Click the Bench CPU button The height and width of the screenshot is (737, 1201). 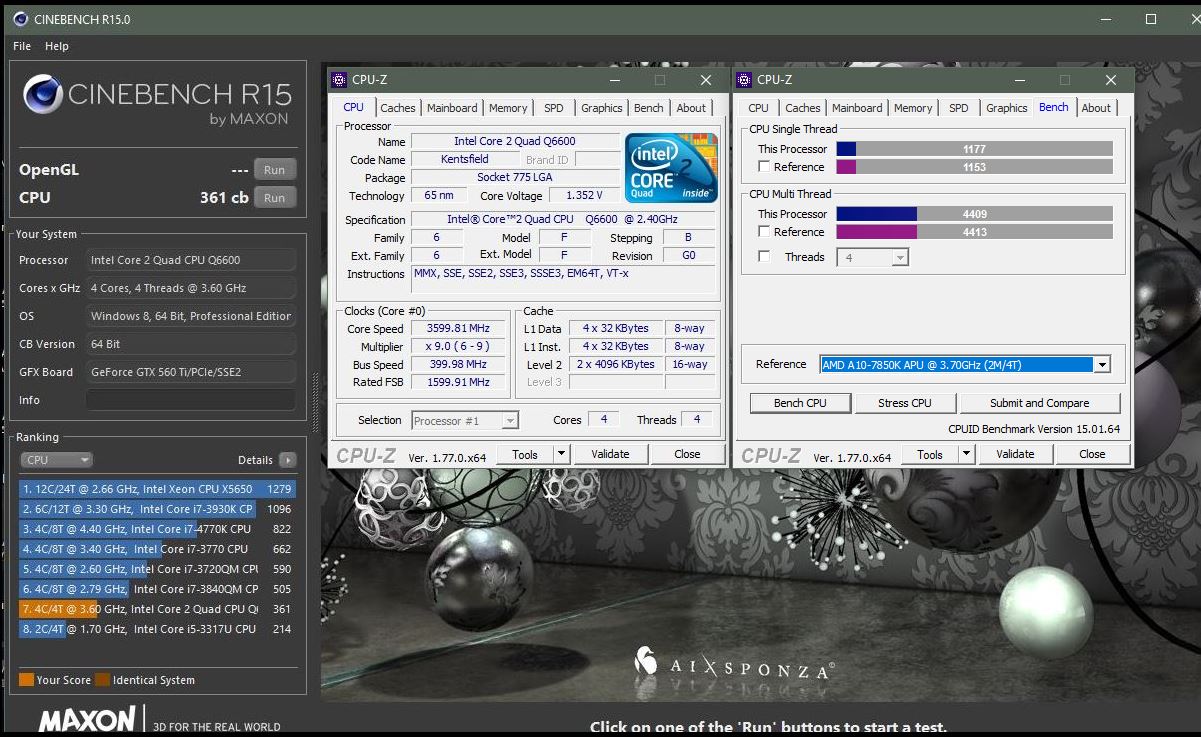point(801,403)
